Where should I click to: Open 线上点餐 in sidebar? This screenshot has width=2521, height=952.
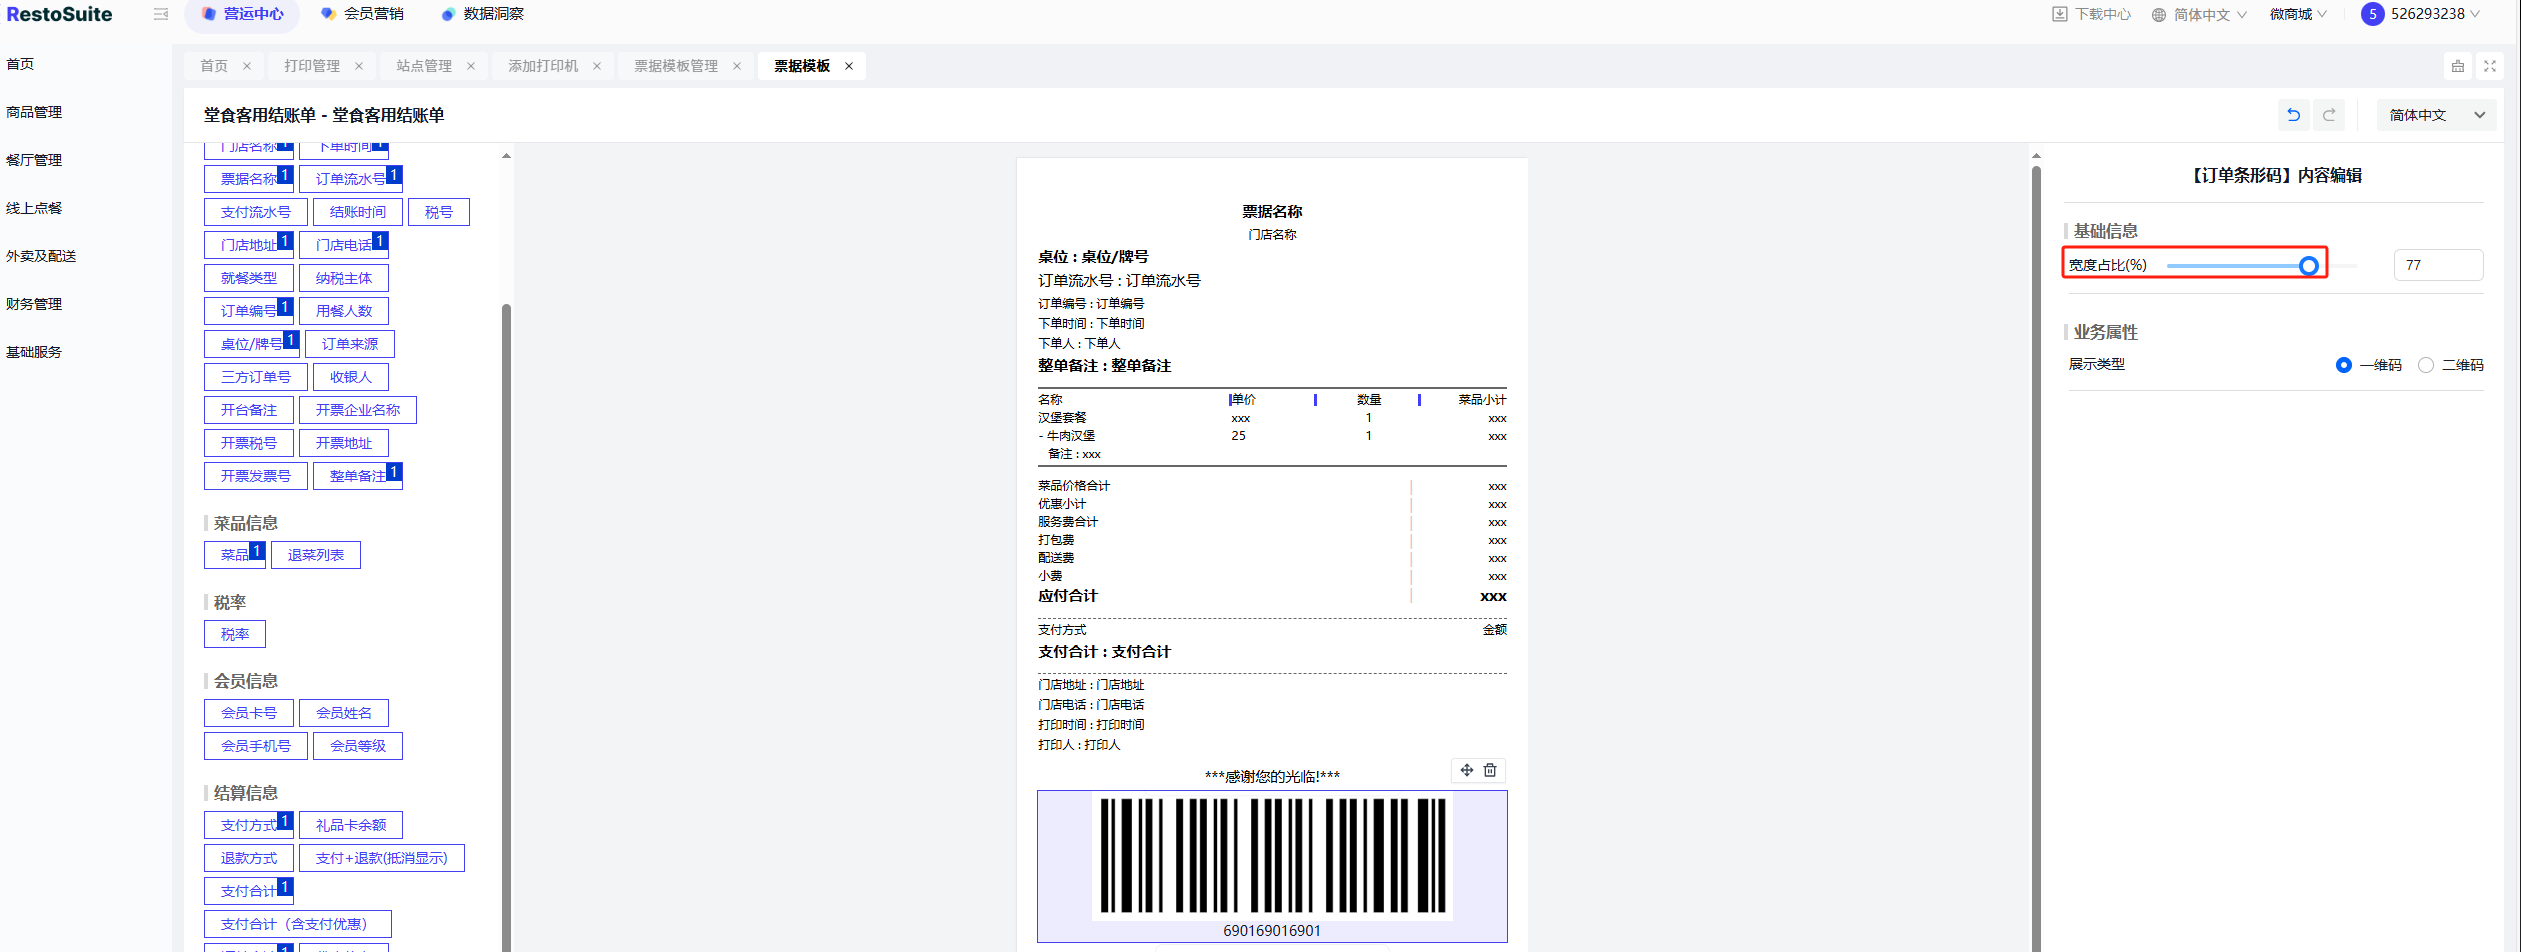pos(34,208)
